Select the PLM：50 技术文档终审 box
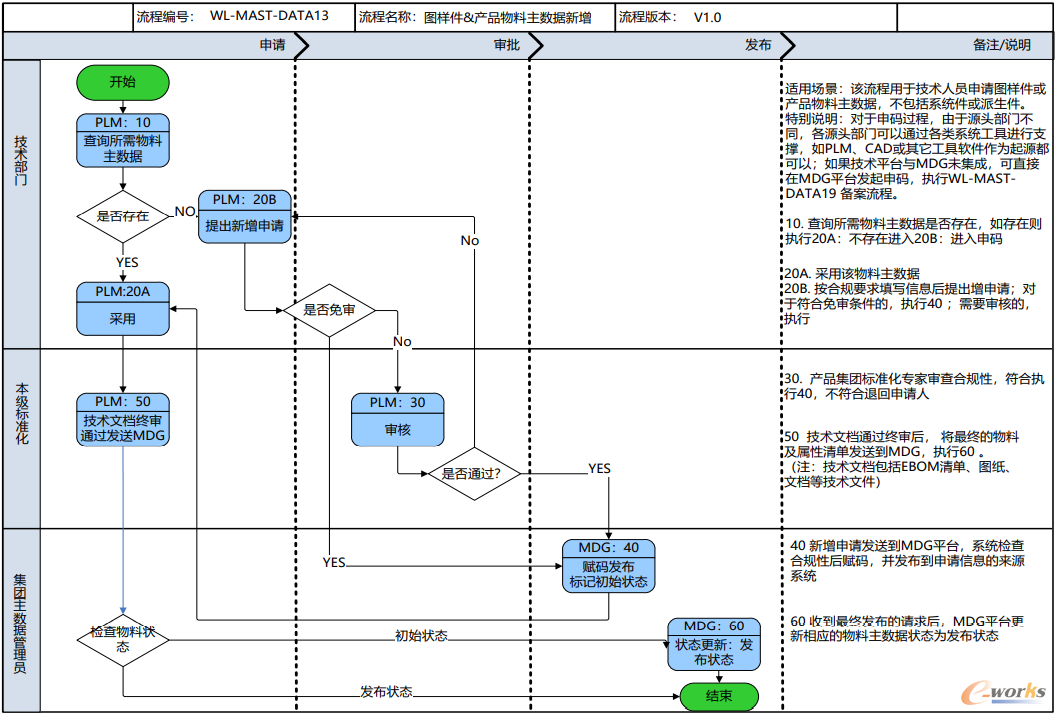This screenshot has height=715, width=1056. tap(123, 419)
